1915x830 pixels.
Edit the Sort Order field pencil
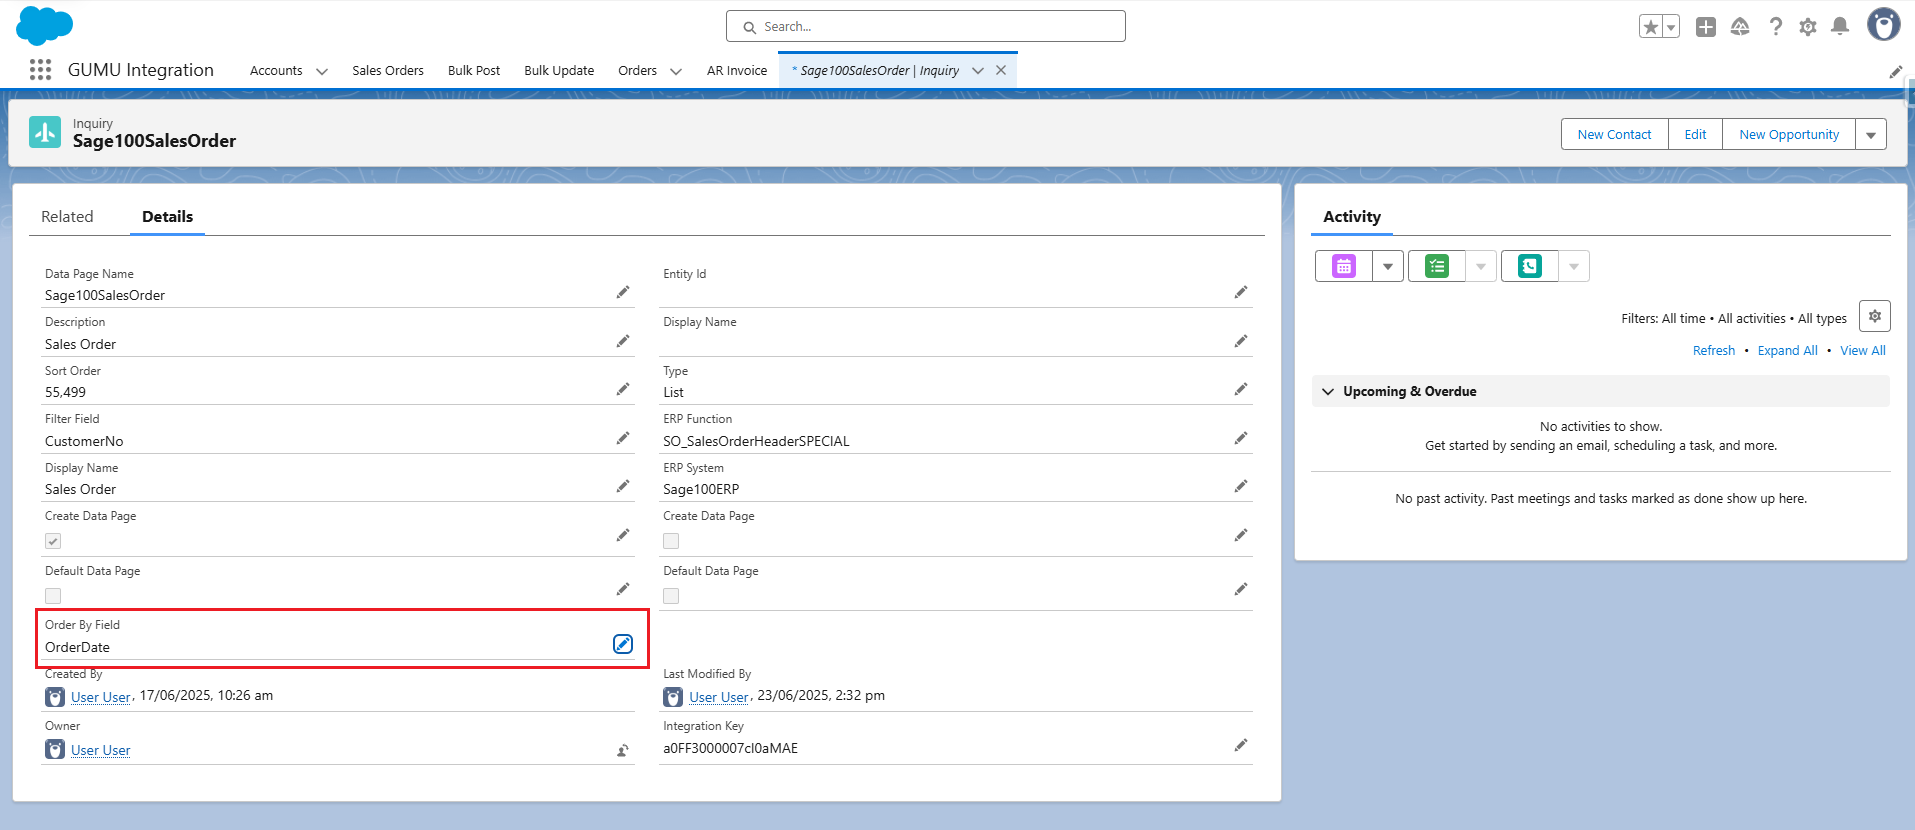click(x=623, y=389)
